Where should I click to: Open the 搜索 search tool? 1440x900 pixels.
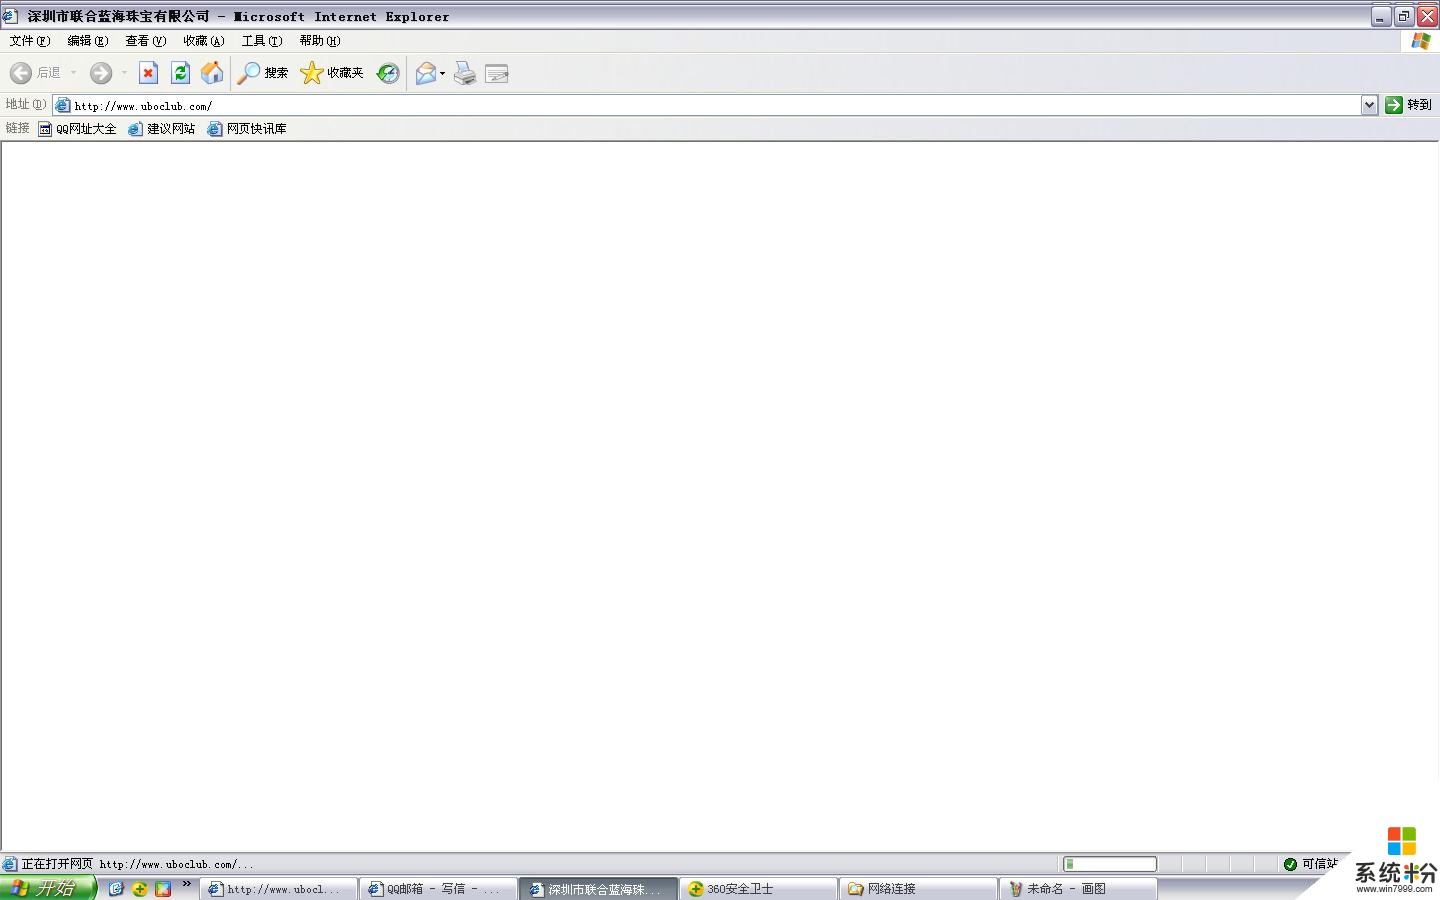click(x=263, y=73)
